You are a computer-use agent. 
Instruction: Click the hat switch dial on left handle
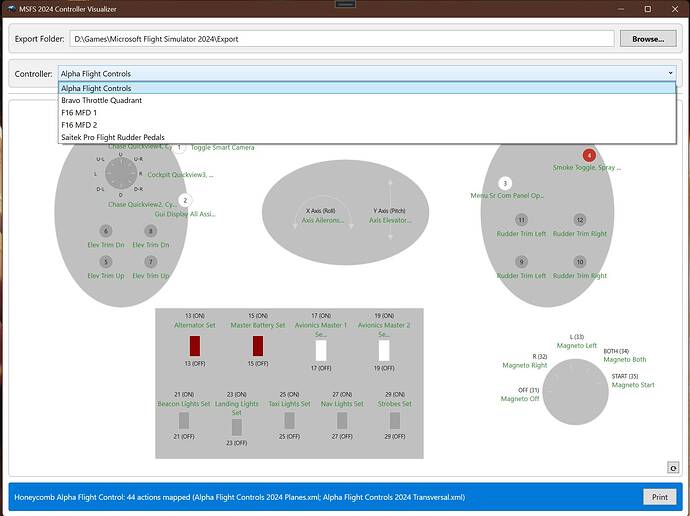coord(121,173)
